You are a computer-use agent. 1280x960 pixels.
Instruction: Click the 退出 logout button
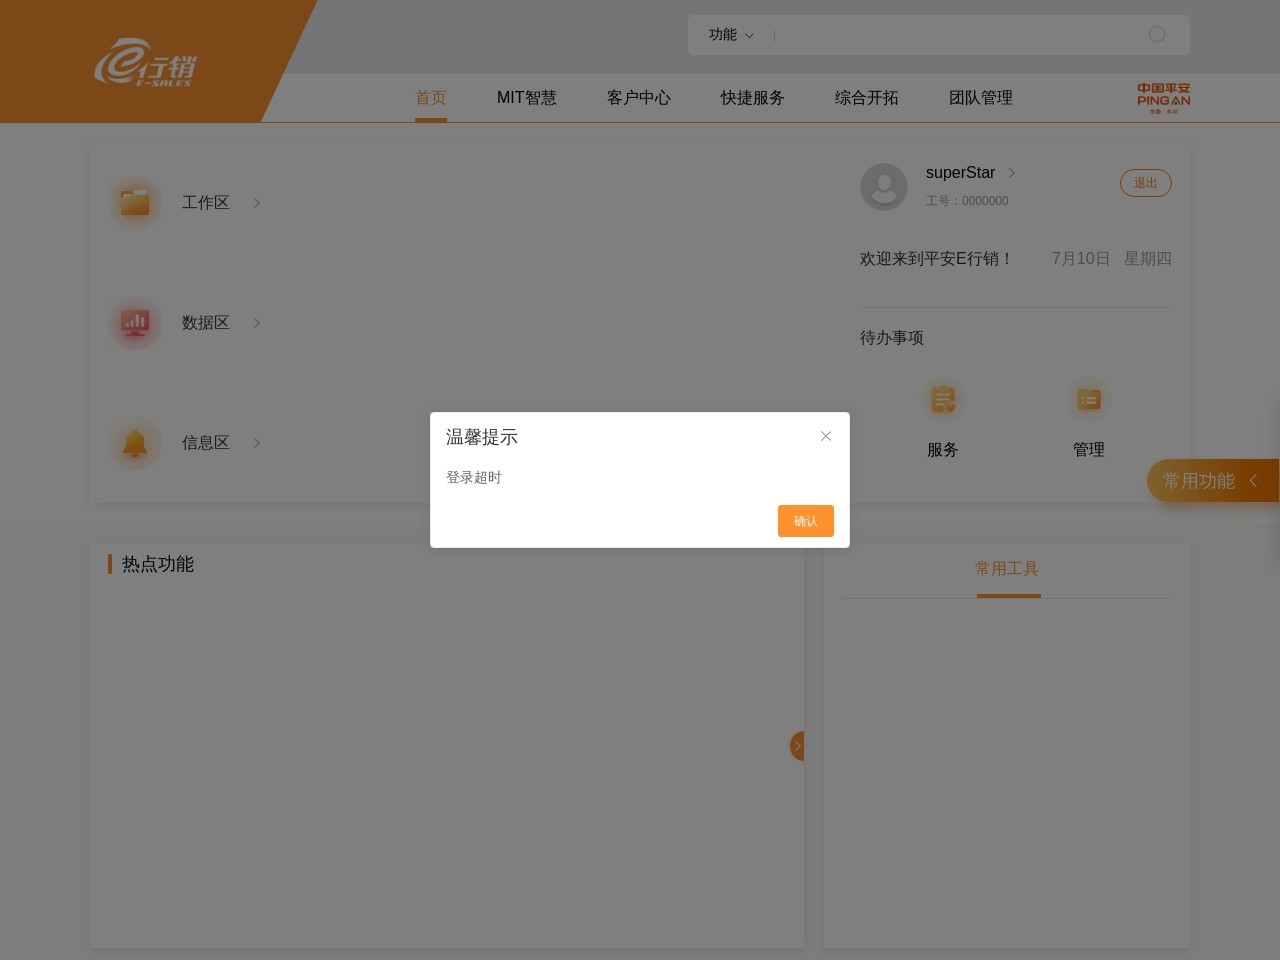pyautogui.click(x=1145, y=183)
